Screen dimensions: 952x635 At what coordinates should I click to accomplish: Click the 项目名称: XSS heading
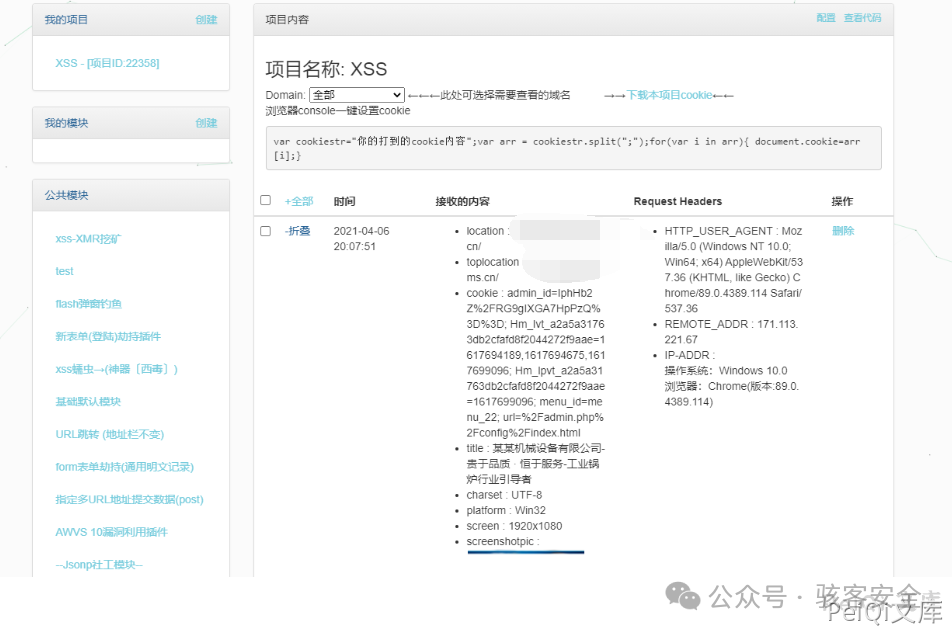(326, 69)
